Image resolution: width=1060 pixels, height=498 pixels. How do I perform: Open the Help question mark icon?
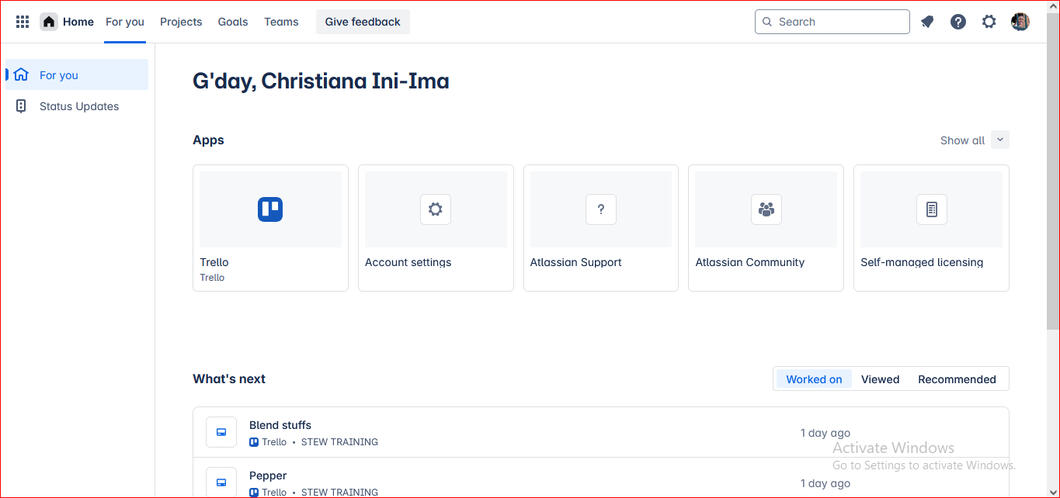[x=958, y=22]
